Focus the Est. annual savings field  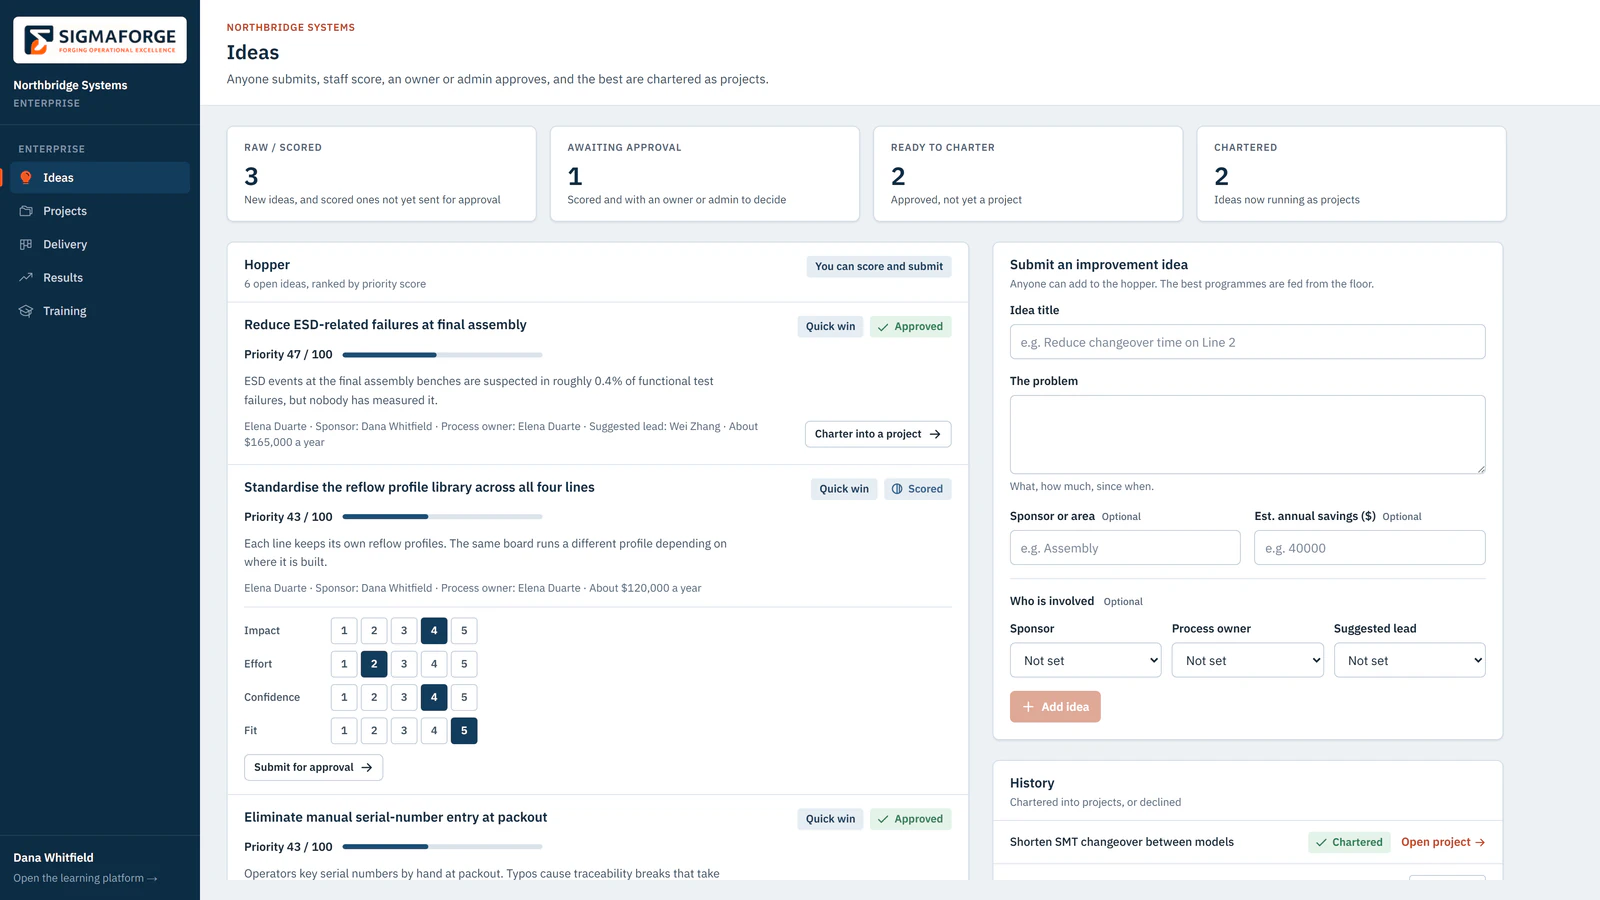(x=1370, y=548)
